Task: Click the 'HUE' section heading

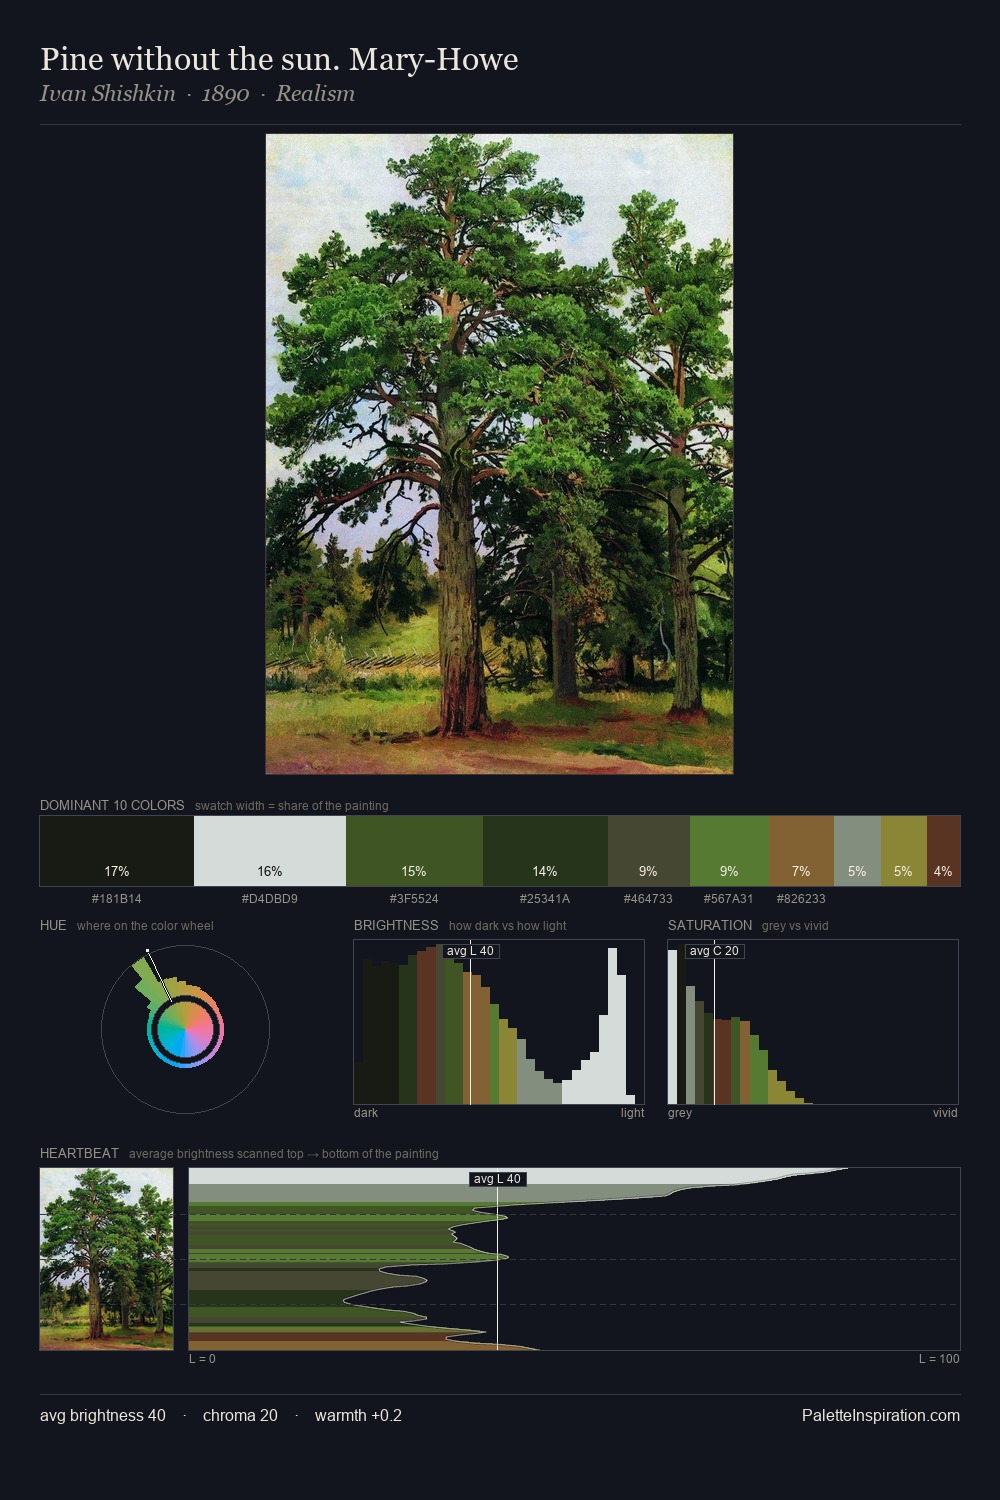Action: point(53,925)
